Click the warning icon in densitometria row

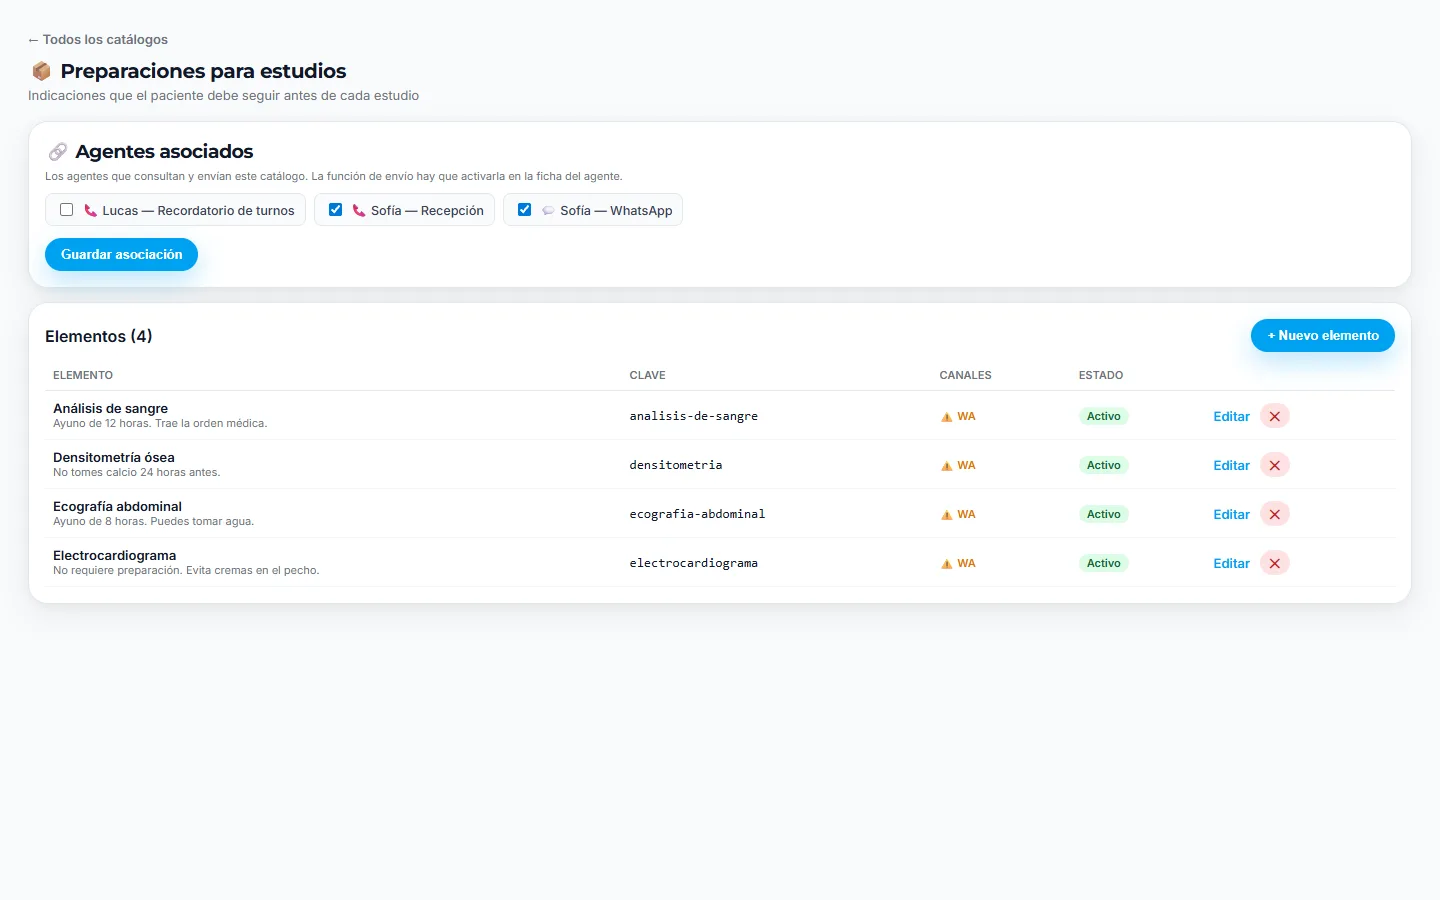click(x=946, y=466)
